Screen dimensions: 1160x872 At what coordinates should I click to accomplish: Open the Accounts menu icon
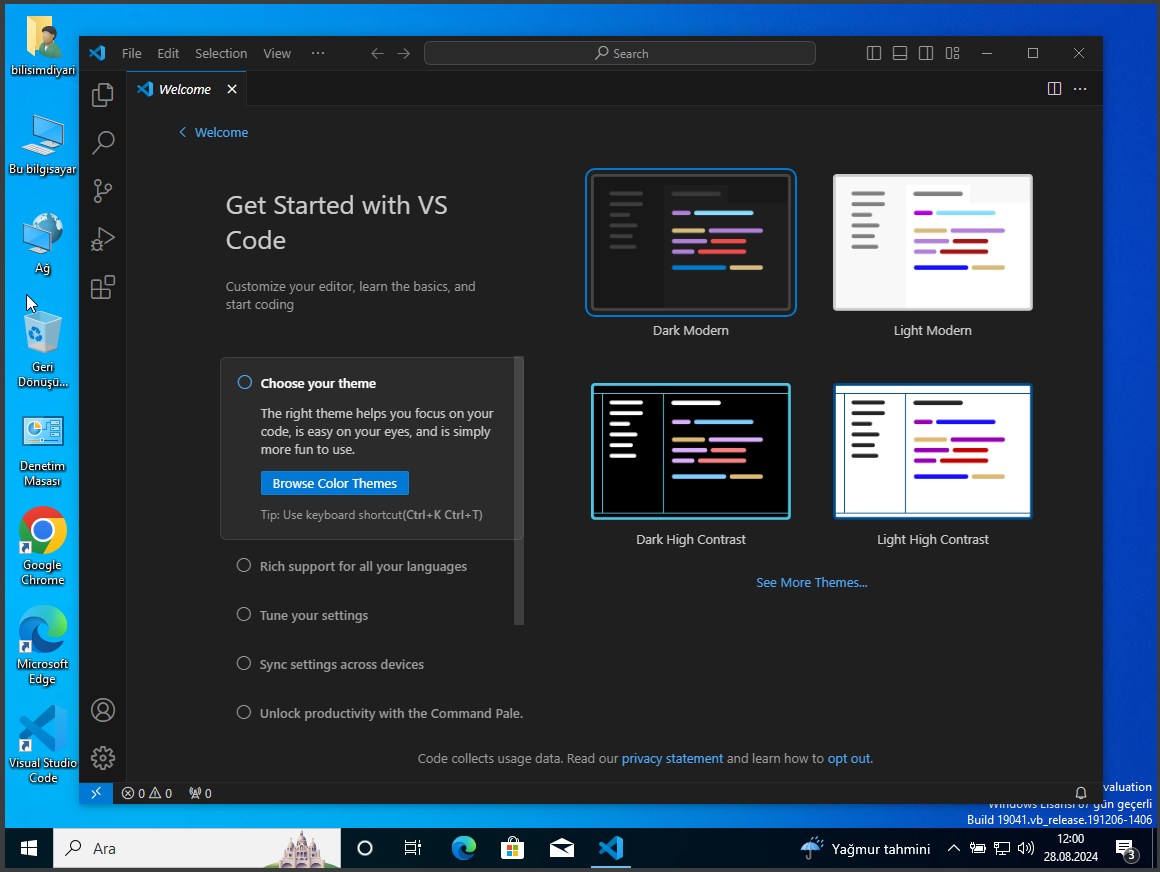(103, 710)
